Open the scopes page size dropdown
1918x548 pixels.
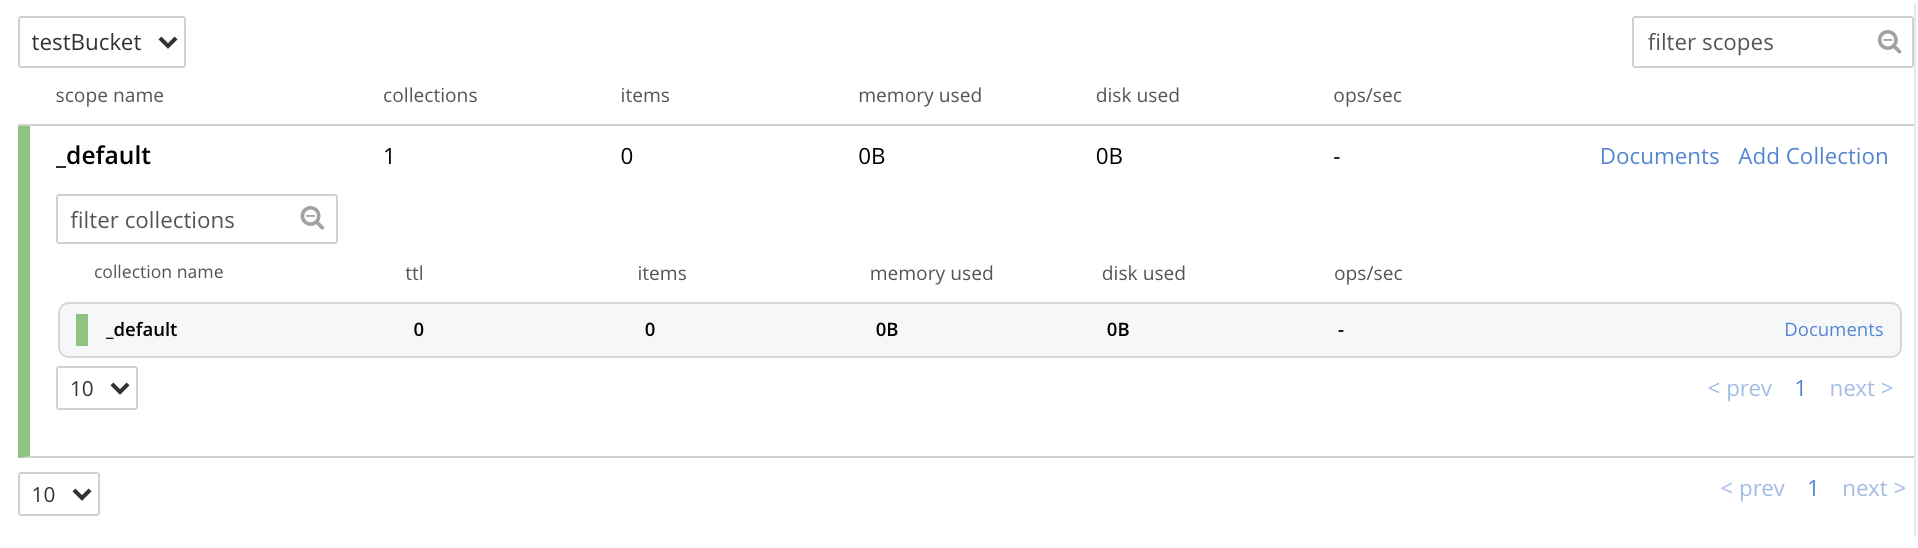[59, 494]
